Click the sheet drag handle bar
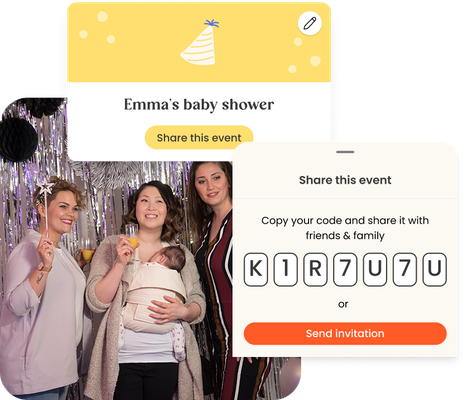The image size is (465, 400). pyautogui.click(x=345, y=152)
